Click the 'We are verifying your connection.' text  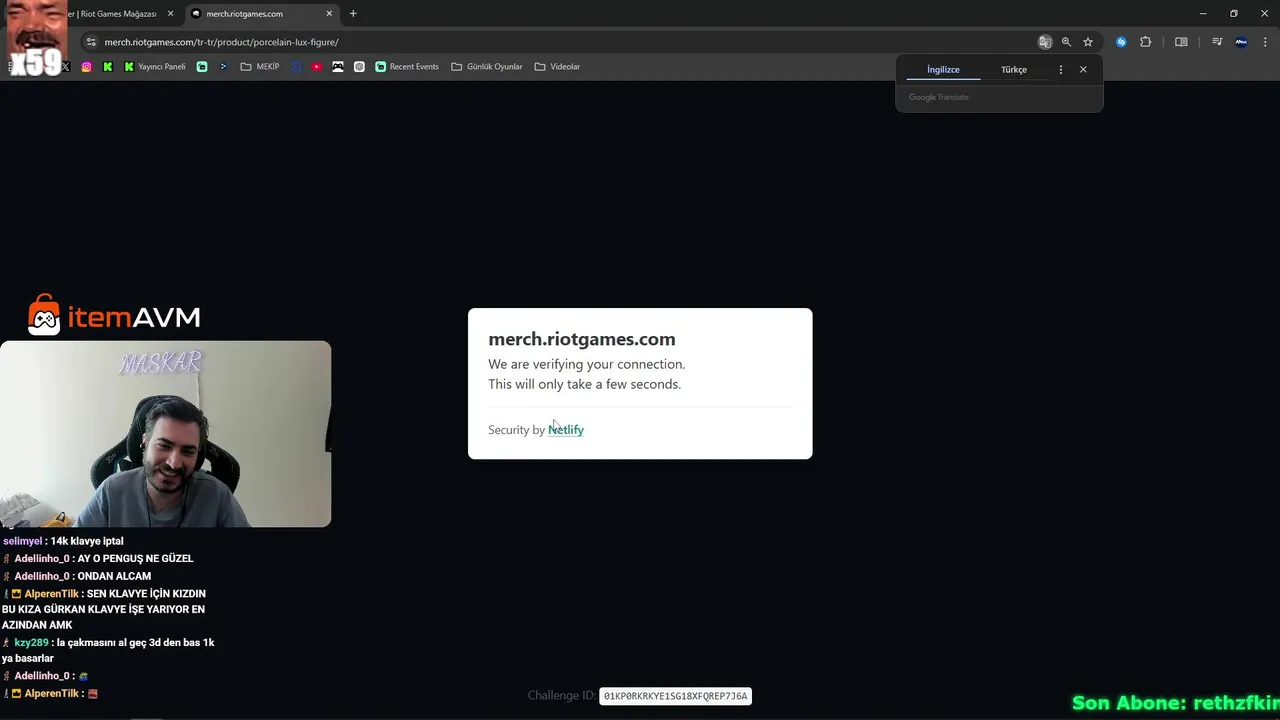tap(587, 365)
